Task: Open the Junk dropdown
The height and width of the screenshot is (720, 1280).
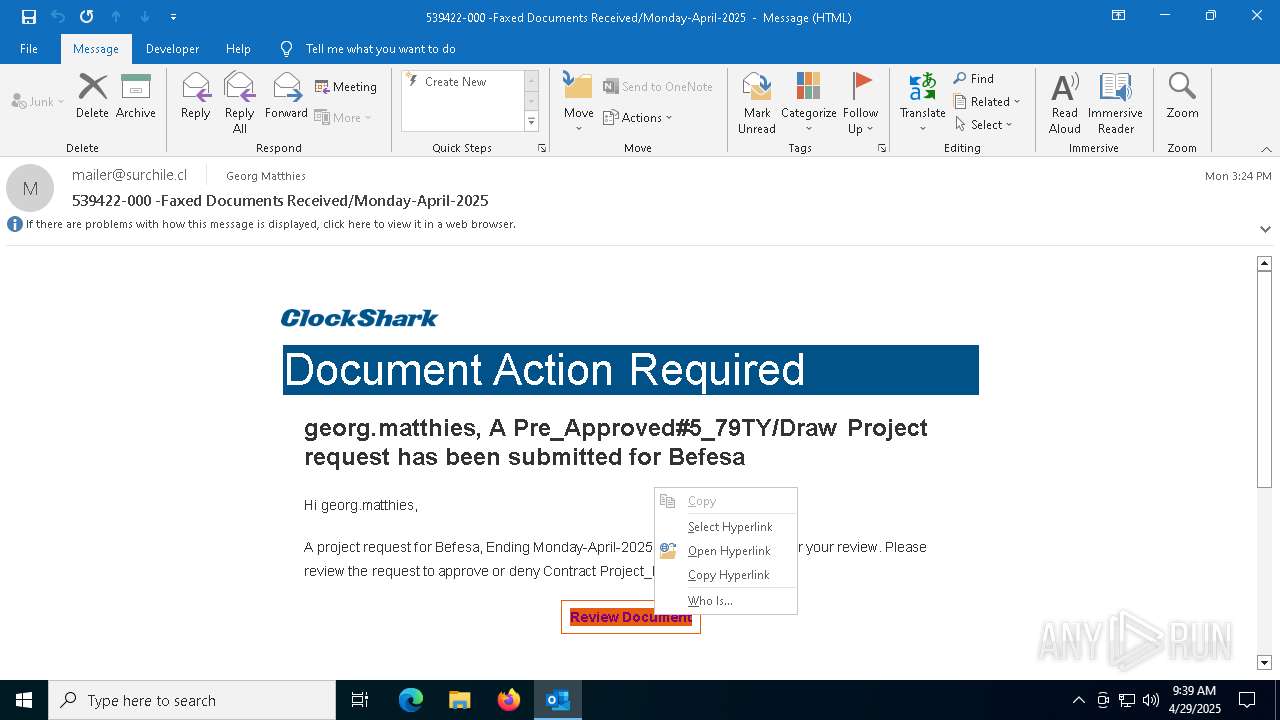Action: click(x=38, y=101)
